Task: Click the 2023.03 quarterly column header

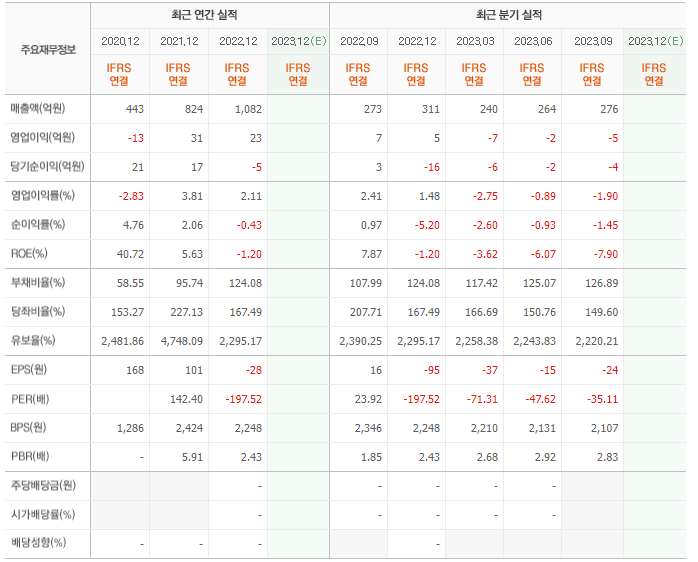Action: [x=475, y=41]
